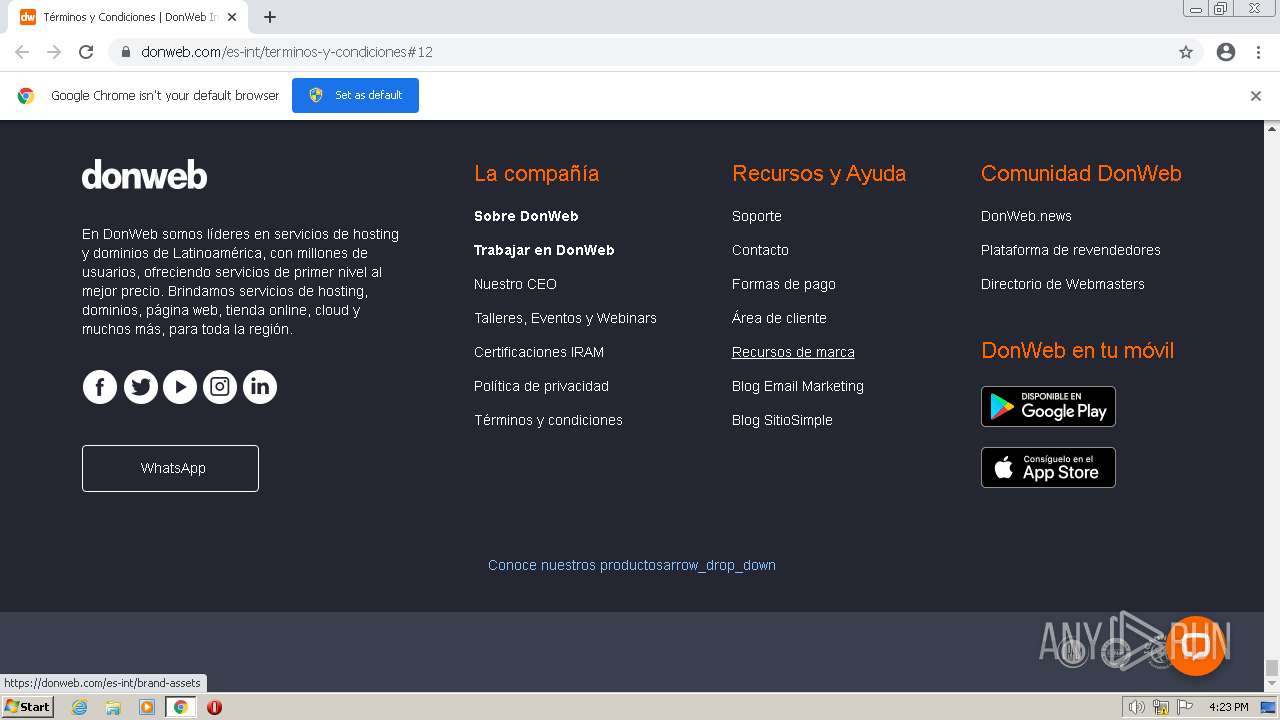Switch to Chrome in the taskbar

pyautogui.click(x=180, y=707)
